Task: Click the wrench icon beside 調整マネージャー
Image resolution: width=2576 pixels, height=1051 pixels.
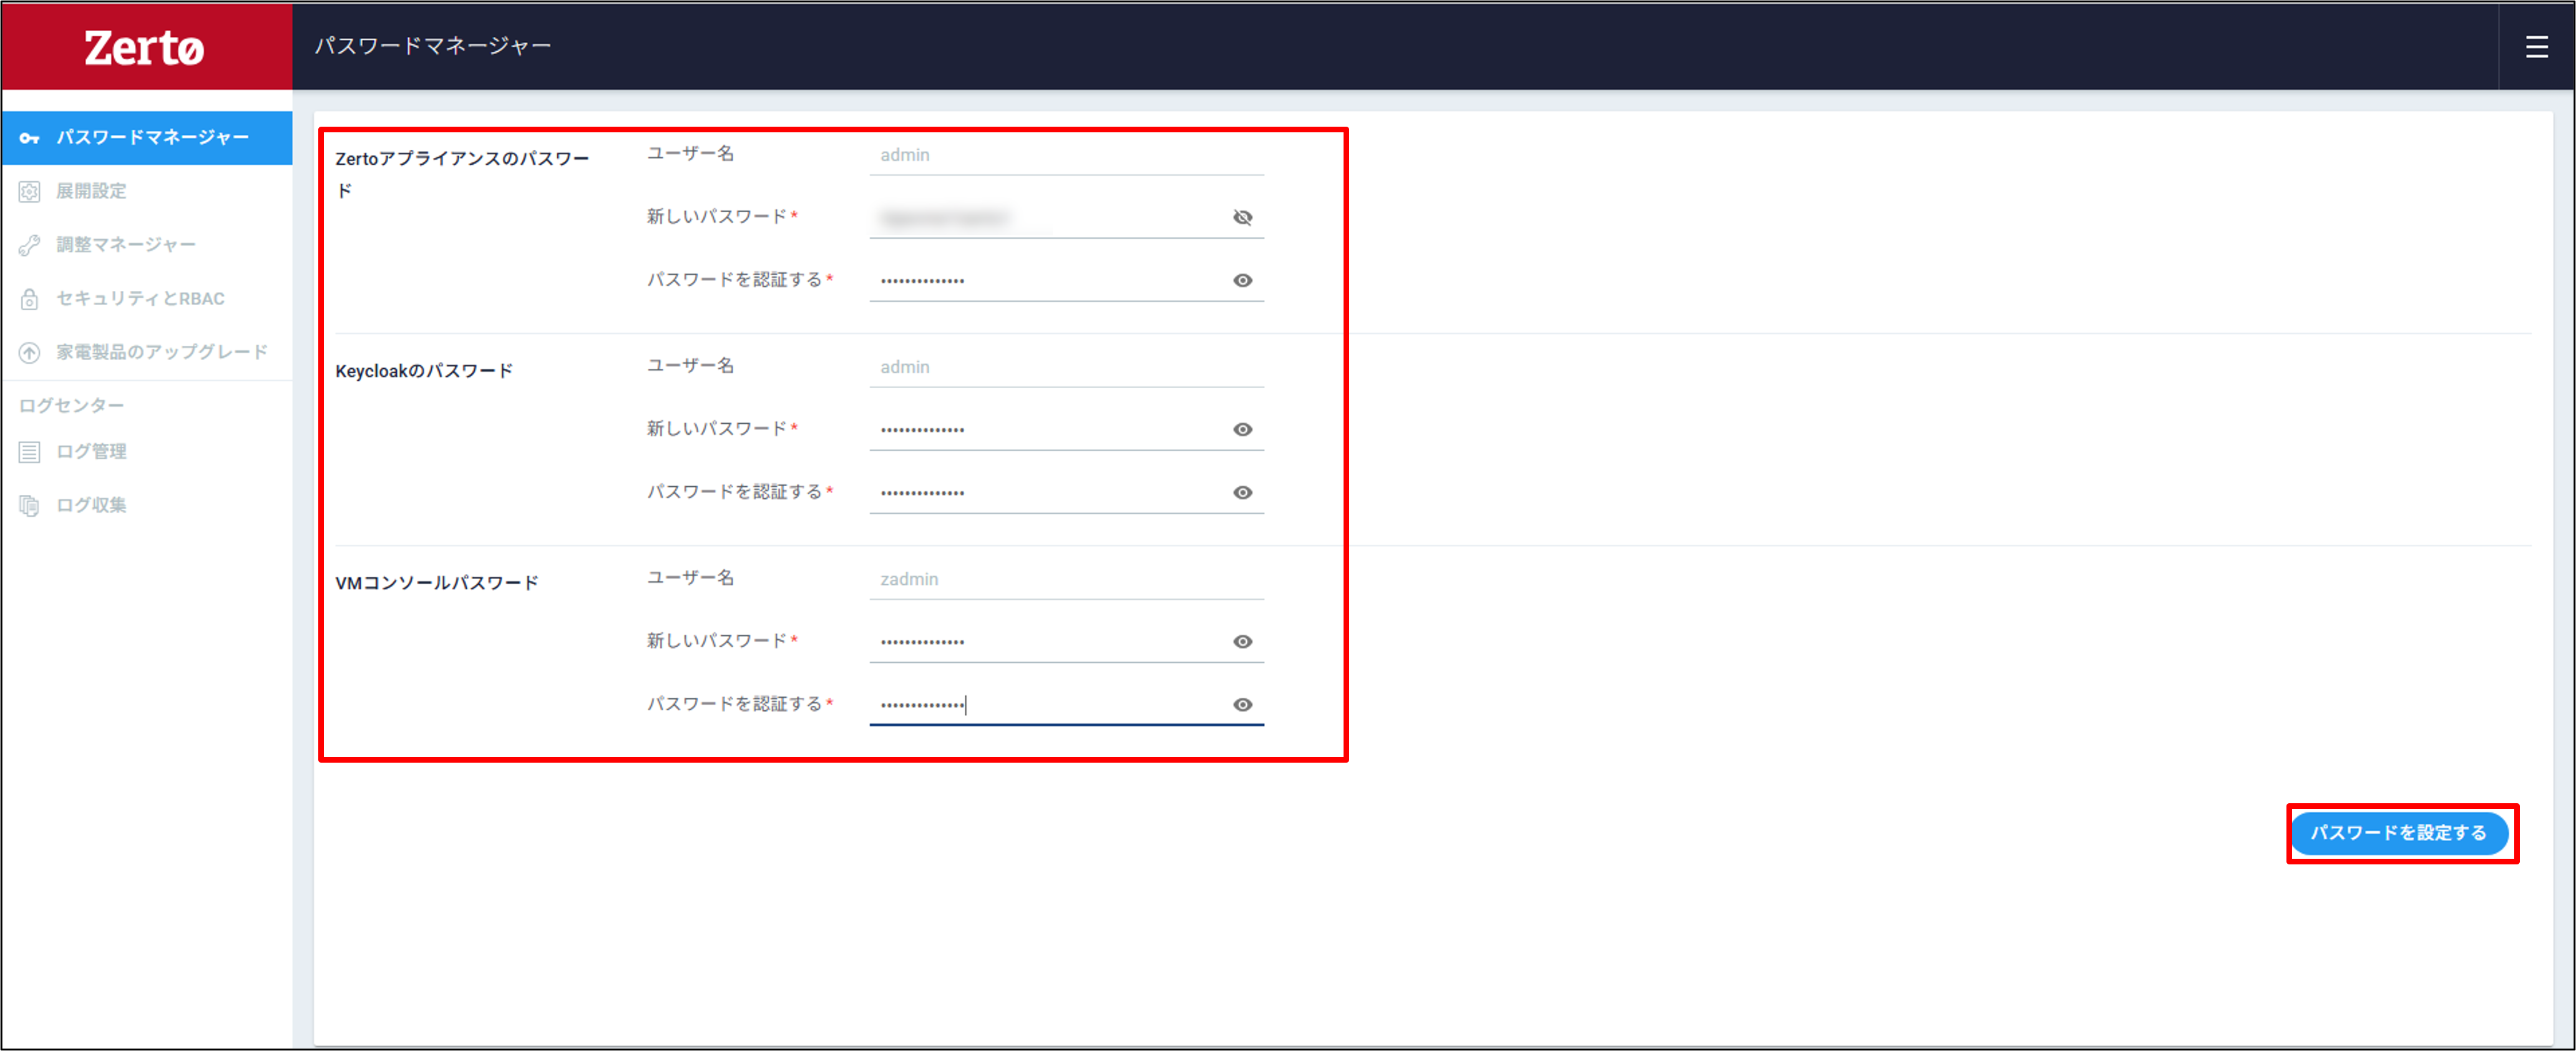Action: [x=30, y=245]
